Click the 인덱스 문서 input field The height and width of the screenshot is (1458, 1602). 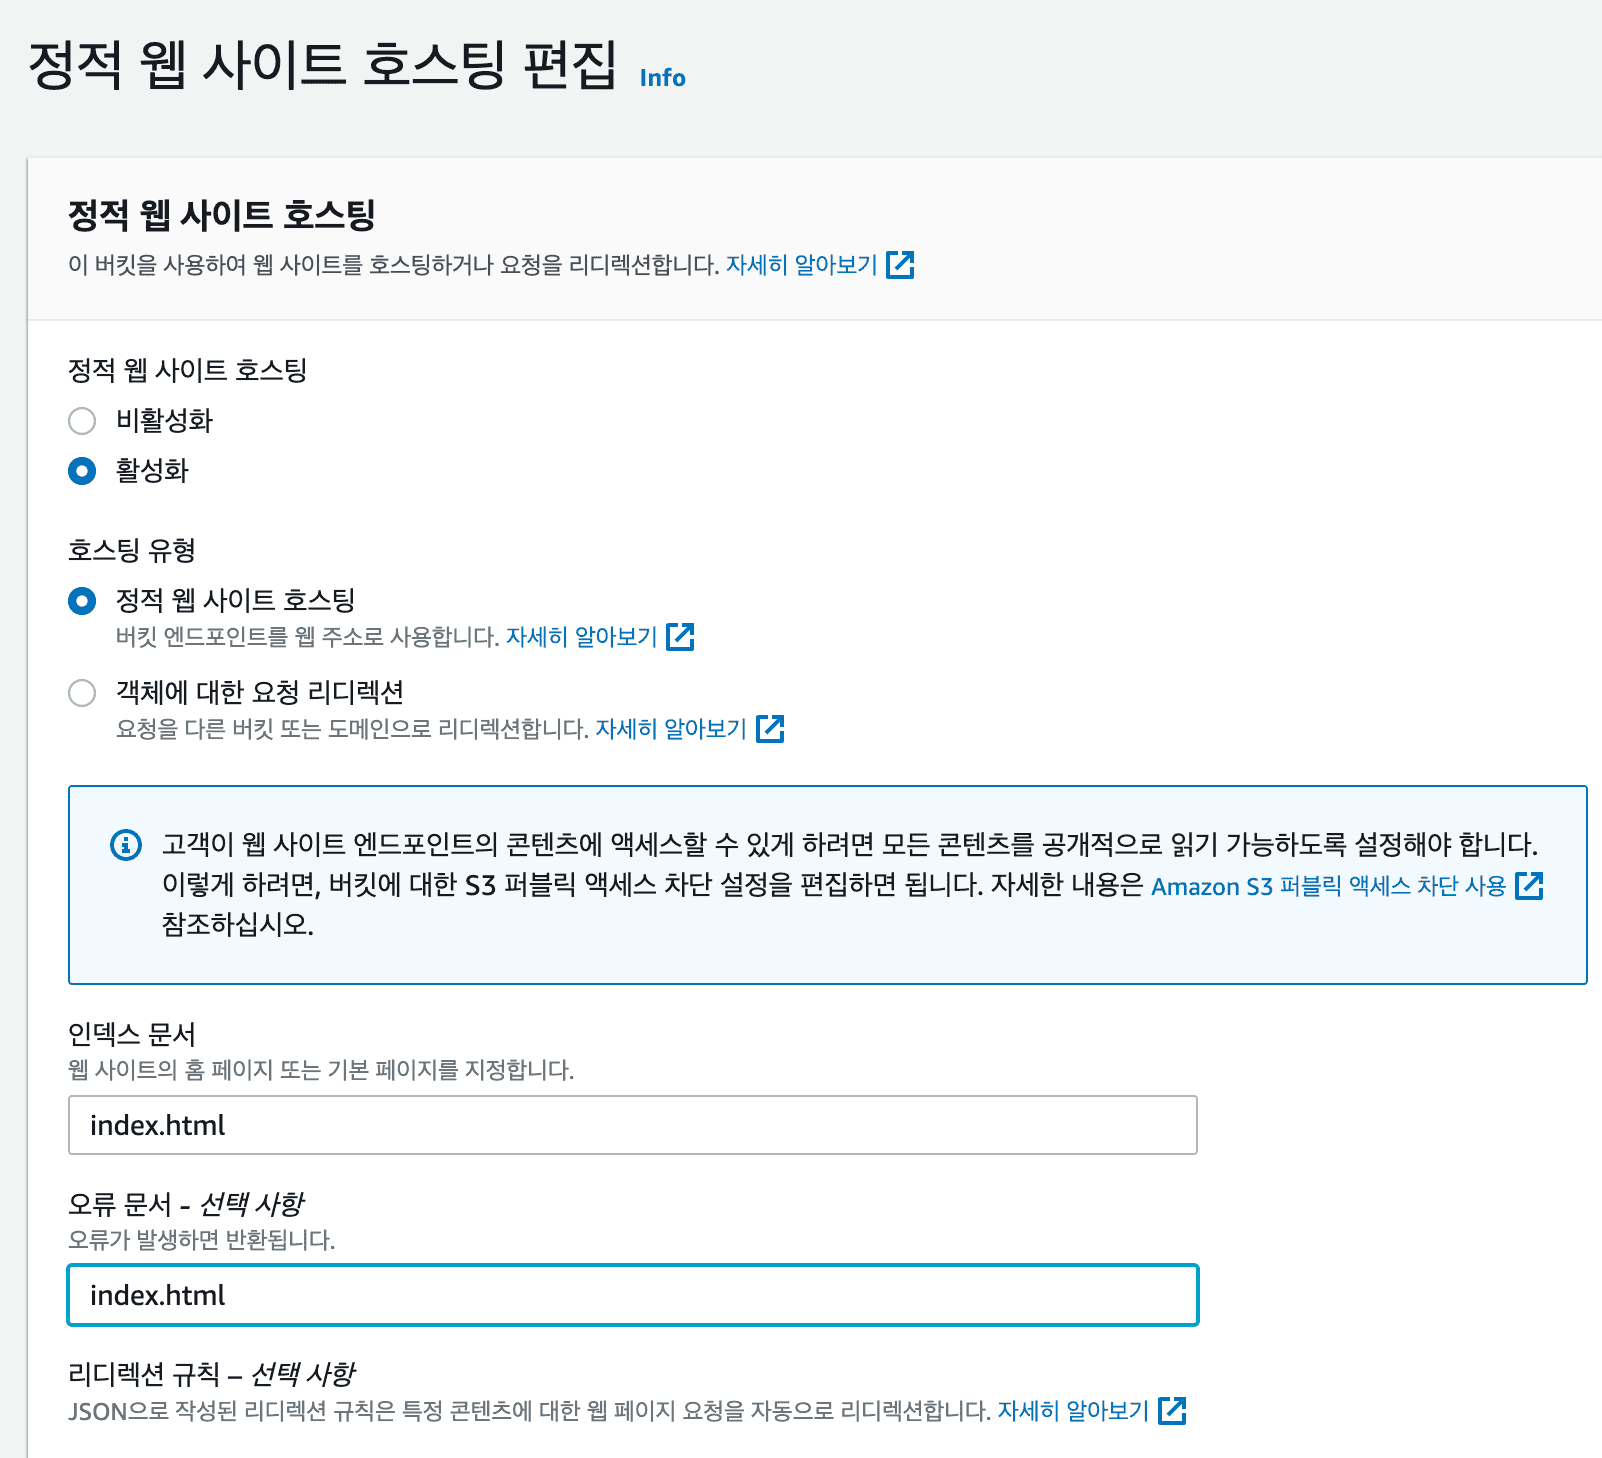[x=632, y=1125]
